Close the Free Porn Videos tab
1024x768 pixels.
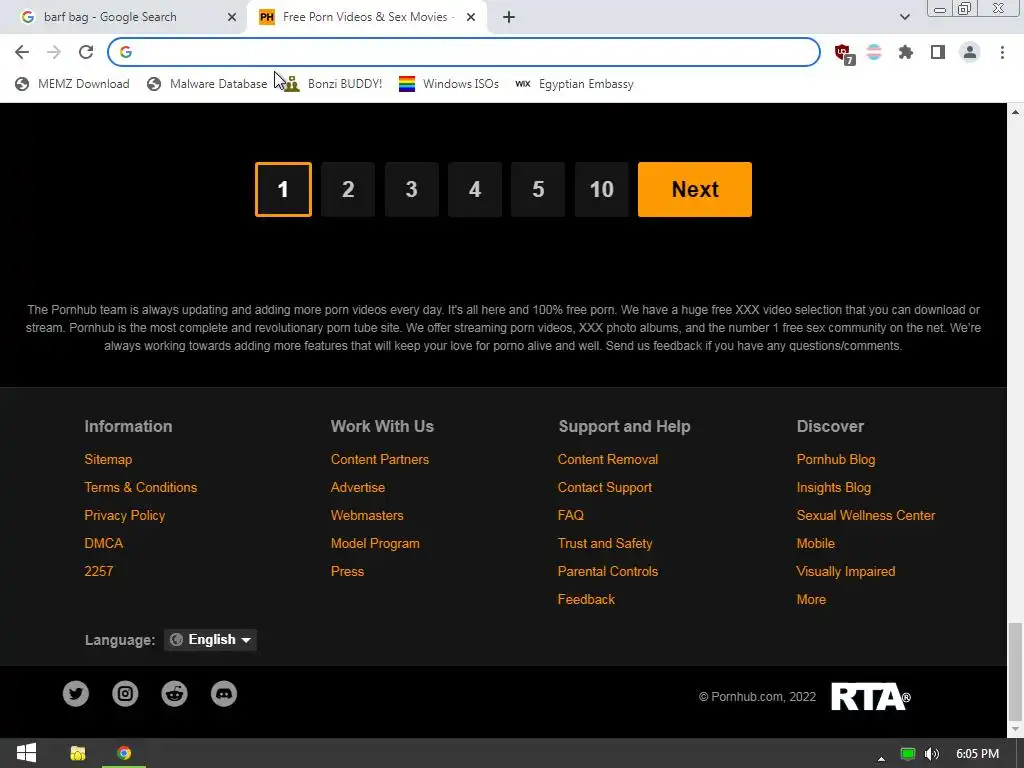(471, 18)
